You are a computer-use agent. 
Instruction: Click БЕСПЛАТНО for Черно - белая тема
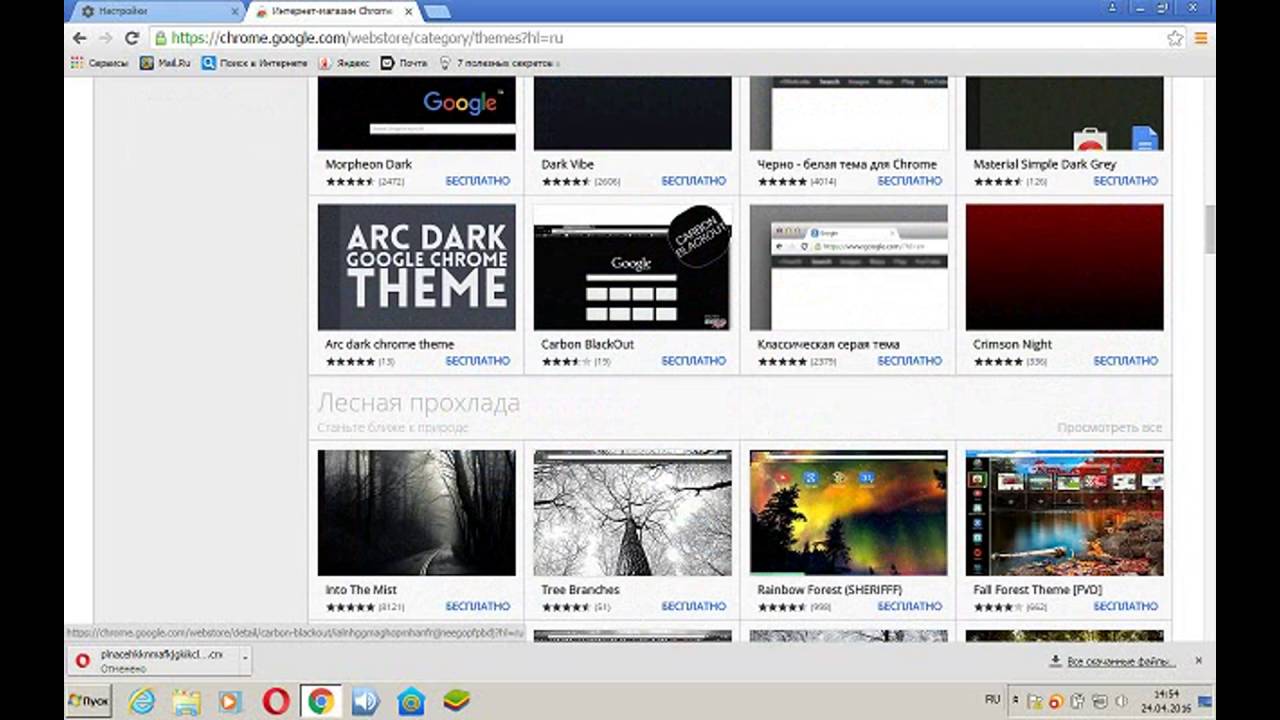pos(910,181)
